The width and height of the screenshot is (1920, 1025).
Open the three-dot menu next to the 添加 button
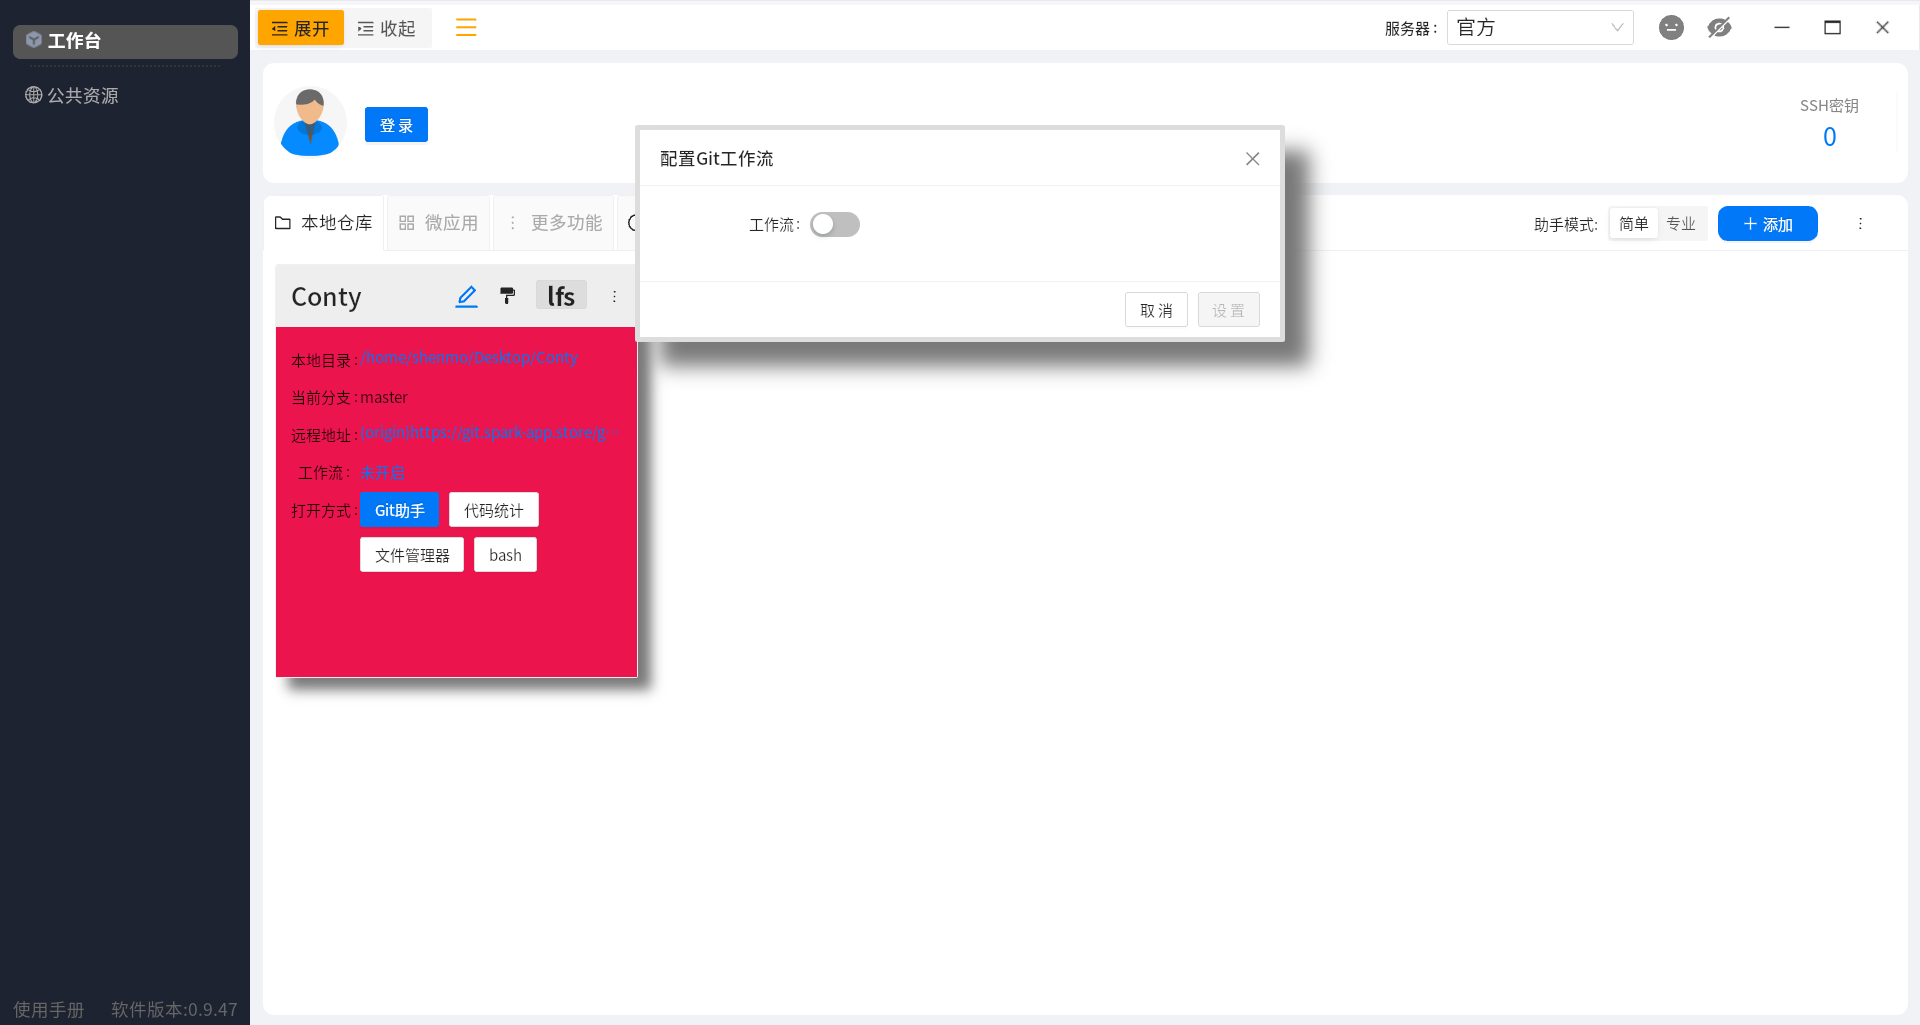coord(1860,224)
